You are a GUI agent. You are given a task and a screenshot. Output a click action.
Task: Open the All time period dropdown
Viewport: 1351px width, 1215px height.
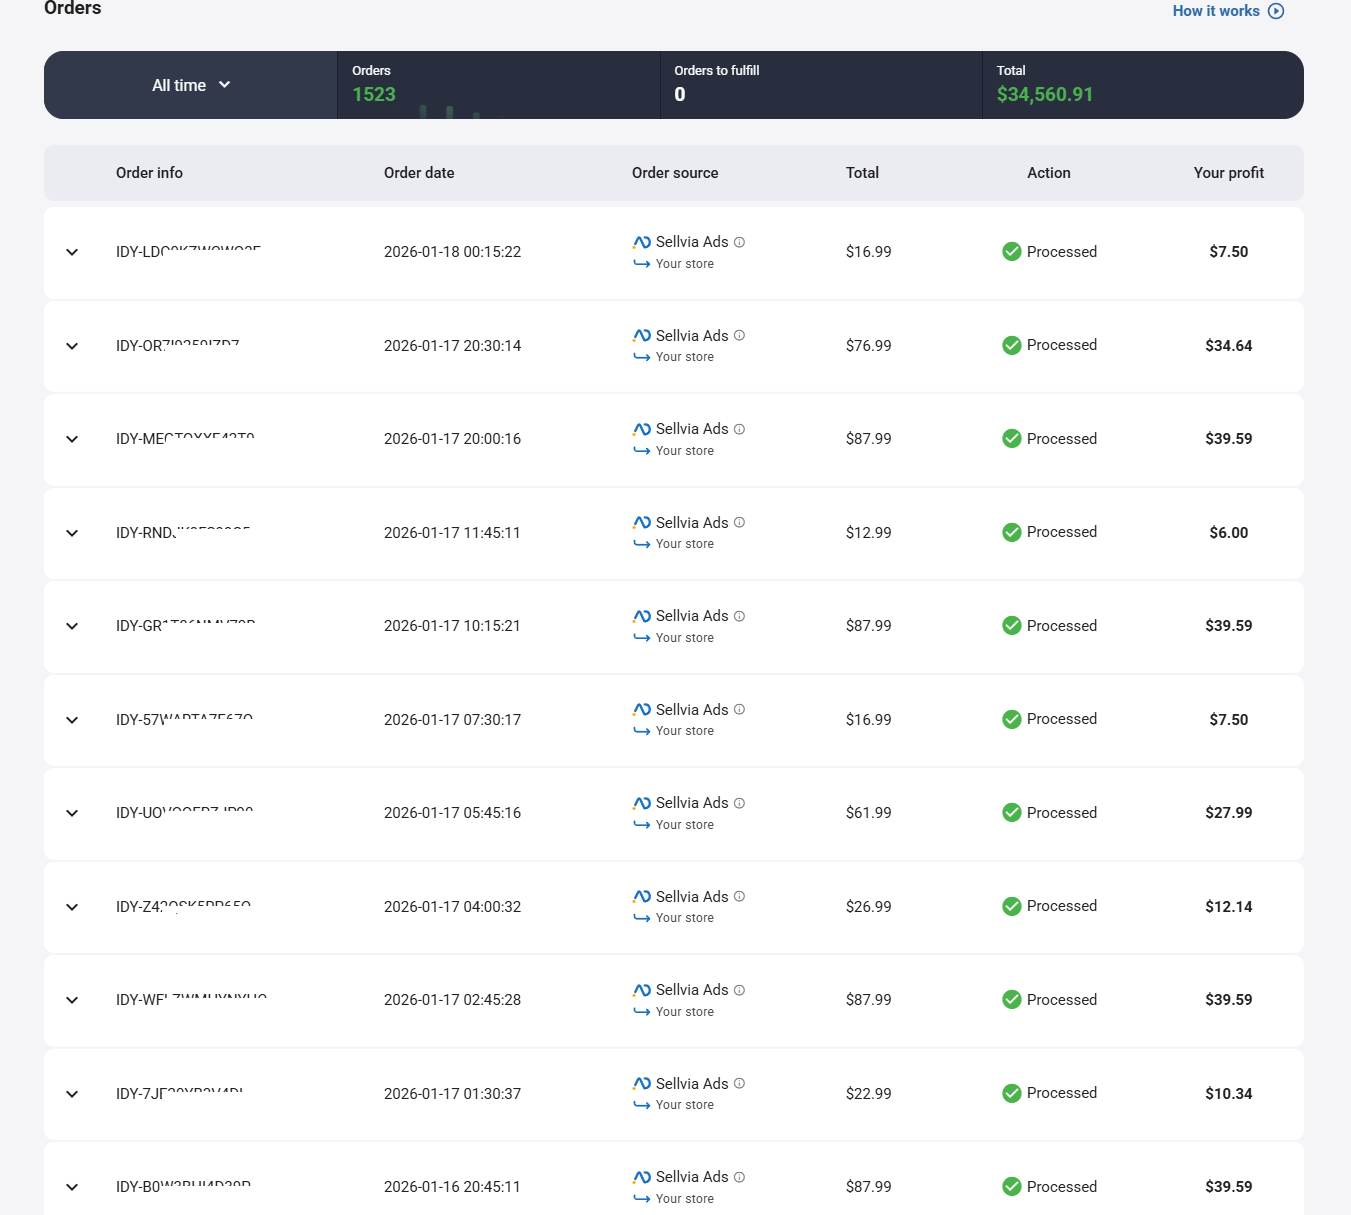[x=191, y=85]
